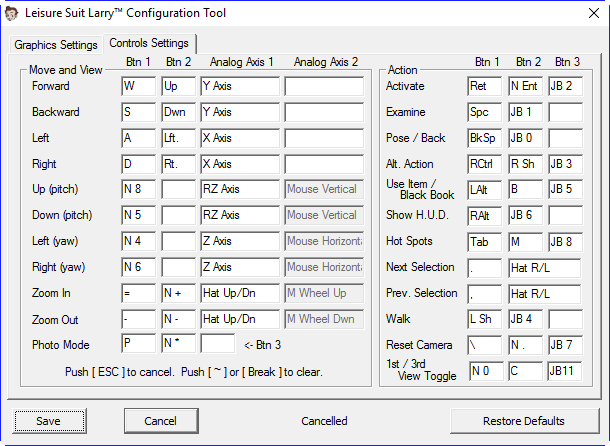Select the Forward Btn 1 field containing W
The image size is (610, 446).
coord(138,86)
